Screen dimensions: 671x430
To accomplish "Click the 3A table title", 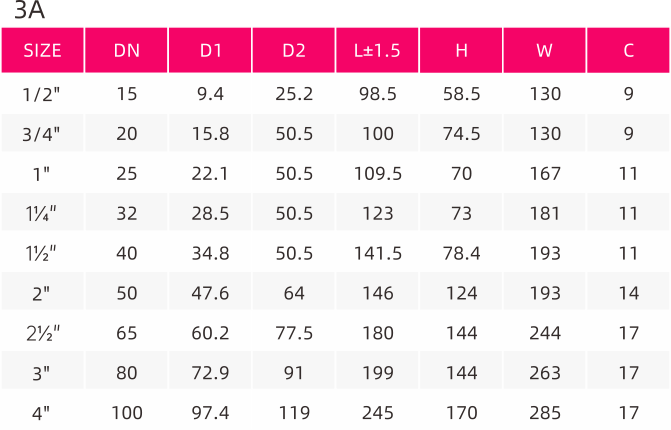I will click(29, 10).
